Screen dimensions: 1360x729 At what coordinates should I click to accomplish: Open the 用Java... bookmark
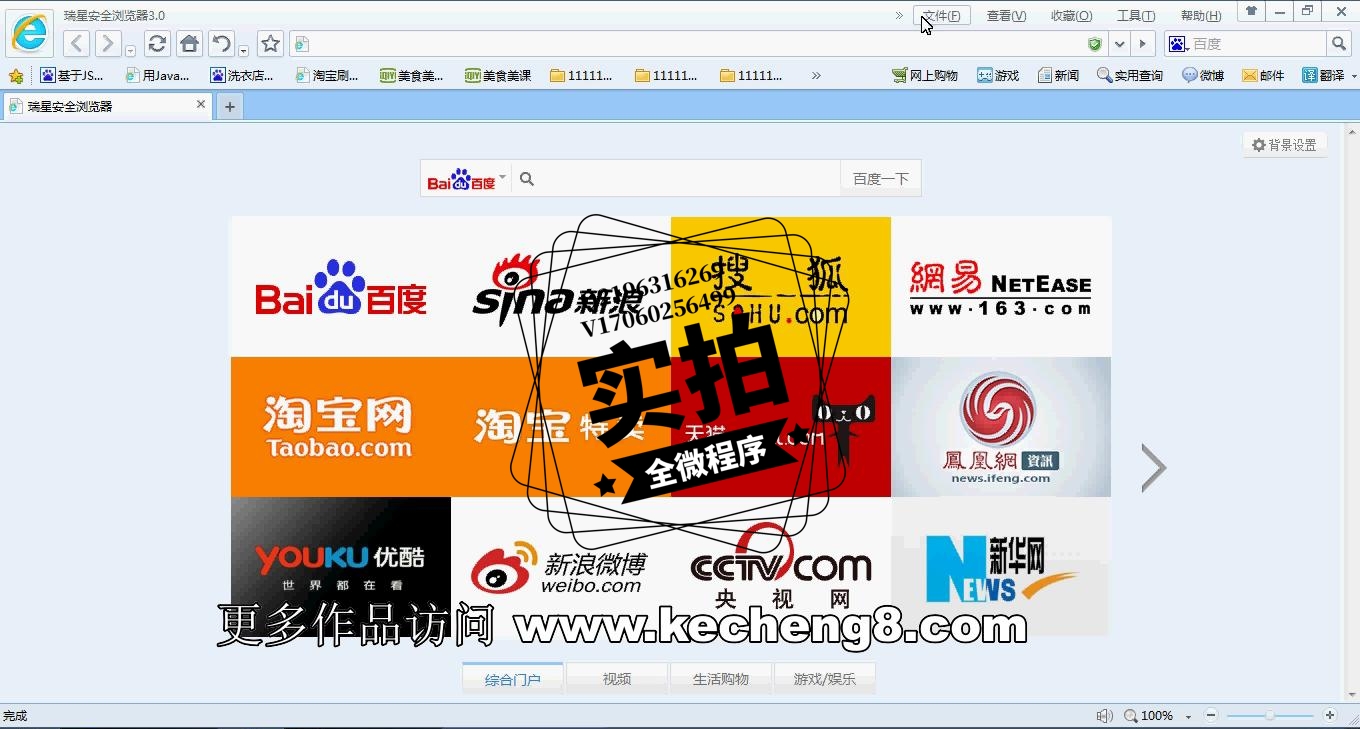pyautogui.click(x=157, y=76)
